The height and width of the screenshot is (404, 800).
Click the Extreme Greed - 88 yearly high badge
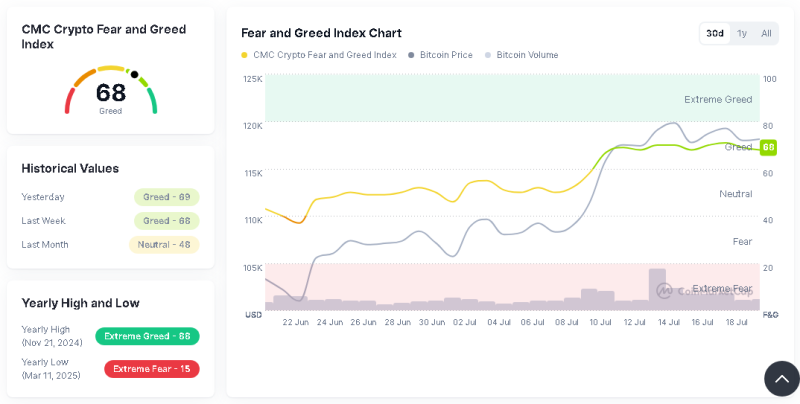[147, 336]
